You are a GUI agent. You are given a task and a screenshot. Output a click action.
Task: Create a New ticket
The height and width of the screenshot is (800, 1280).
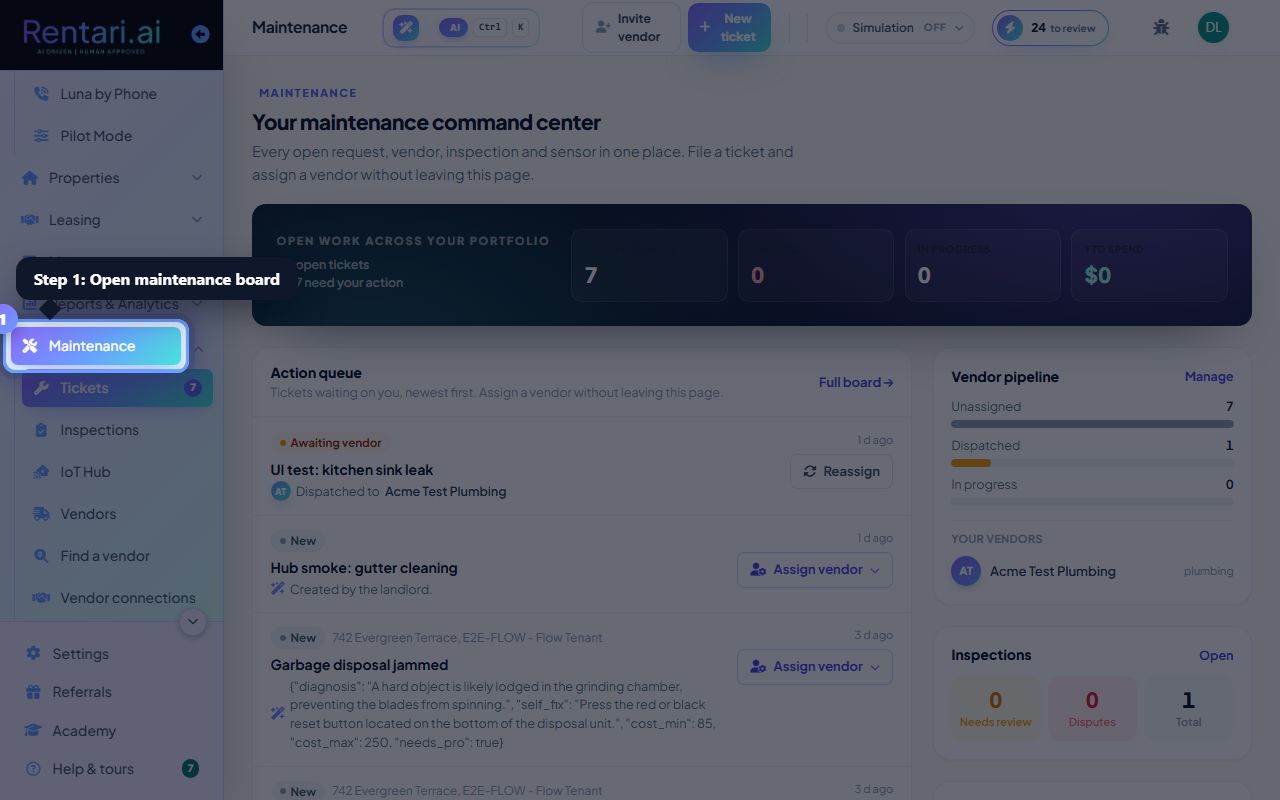[x=729, y=28]
